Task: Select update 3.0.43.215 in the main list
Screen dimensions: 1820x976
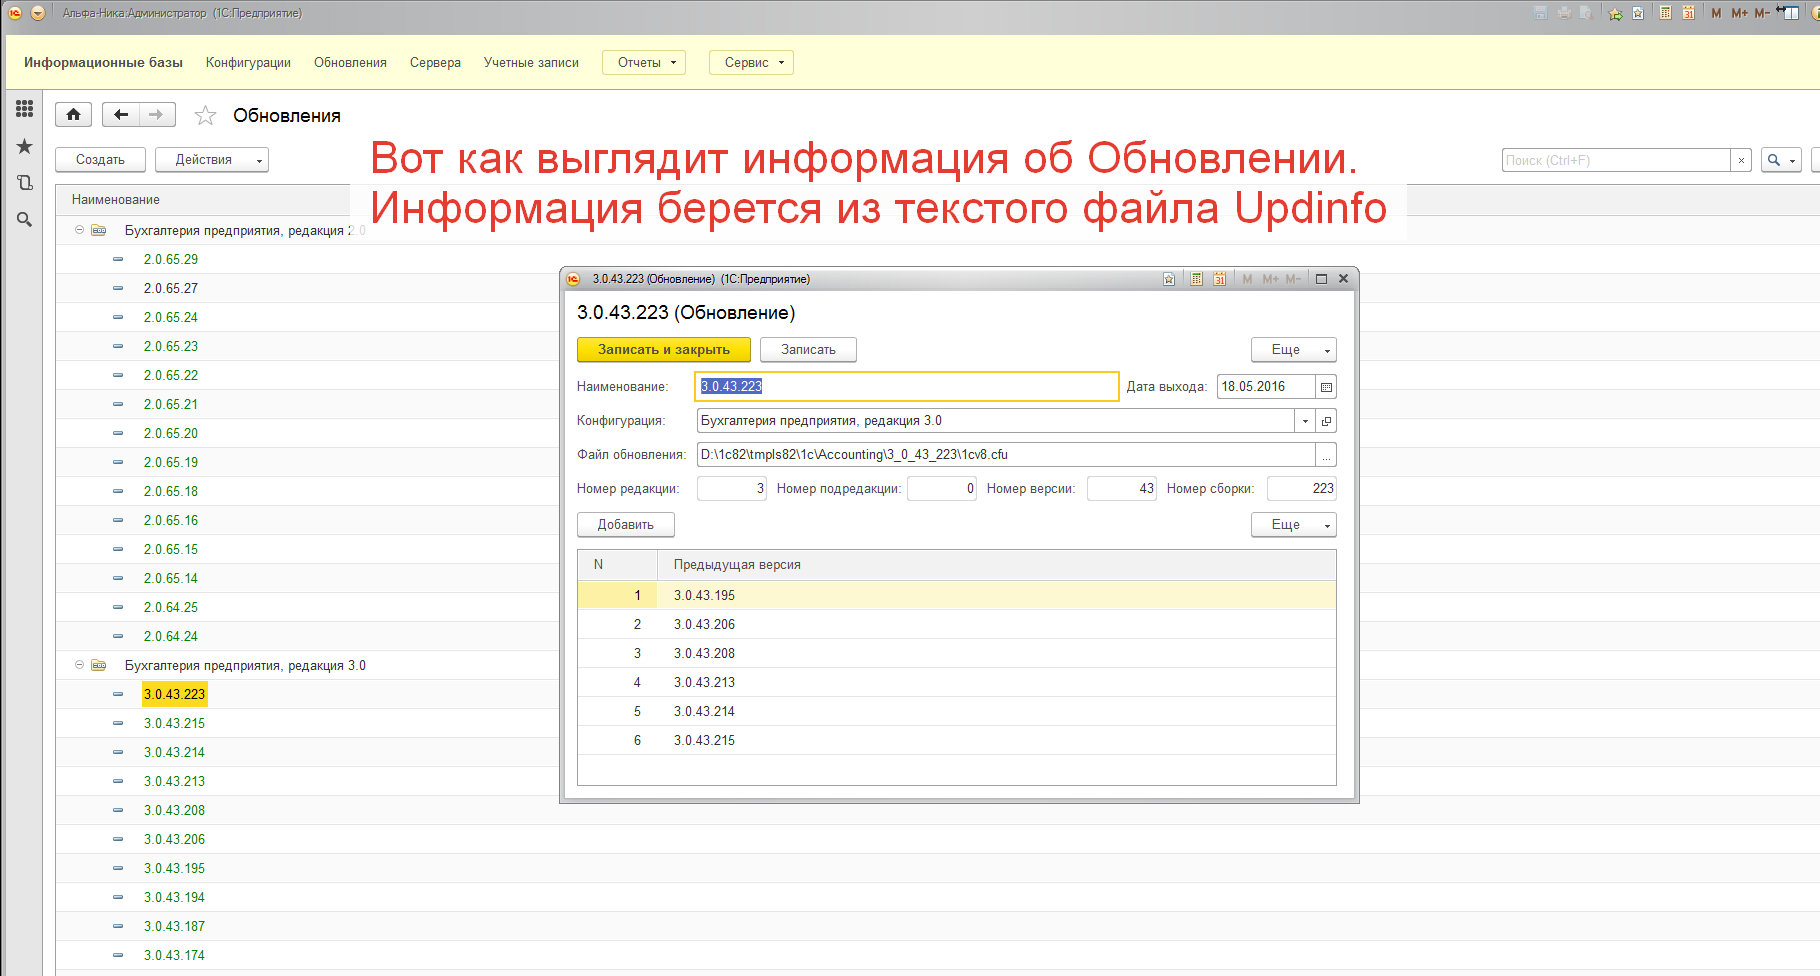Action: pos(174,723)
